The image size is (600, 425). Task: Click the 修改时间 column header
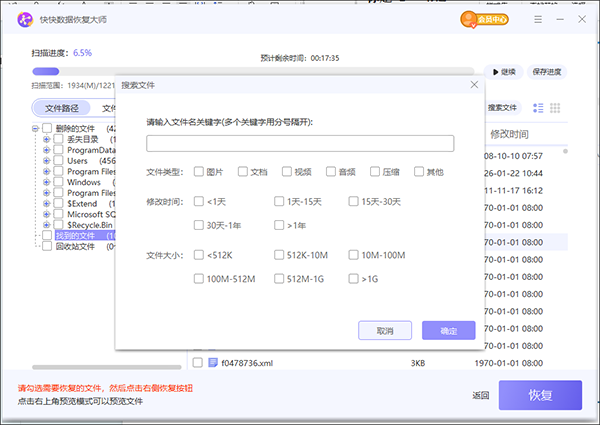509,134
